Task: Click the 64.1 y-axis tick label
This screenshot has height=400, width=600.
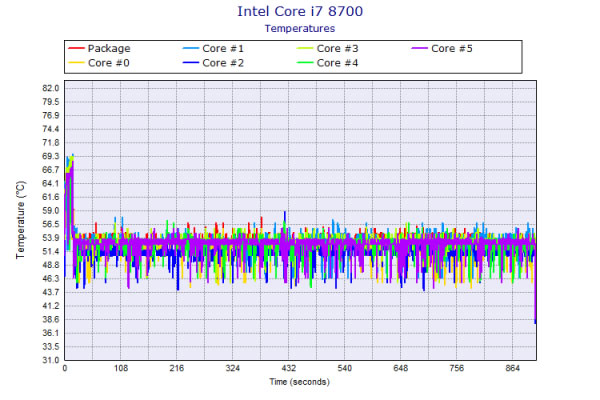Action: (51, 183)
